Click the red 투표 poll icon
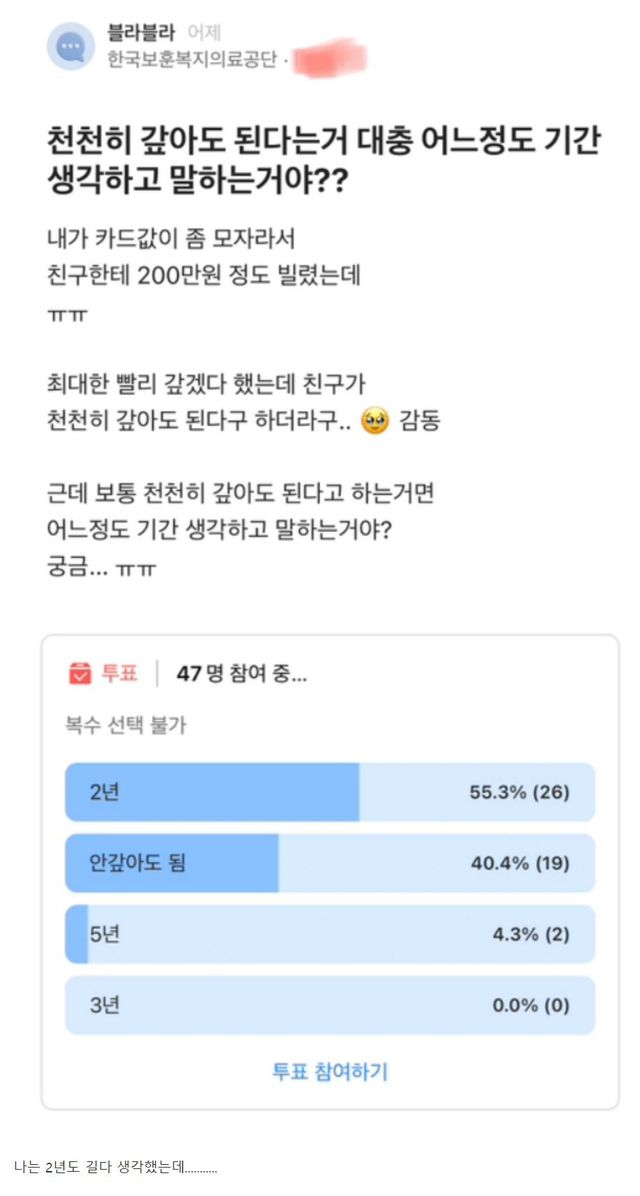This screenshot has height=1196, width=640. 80,673
